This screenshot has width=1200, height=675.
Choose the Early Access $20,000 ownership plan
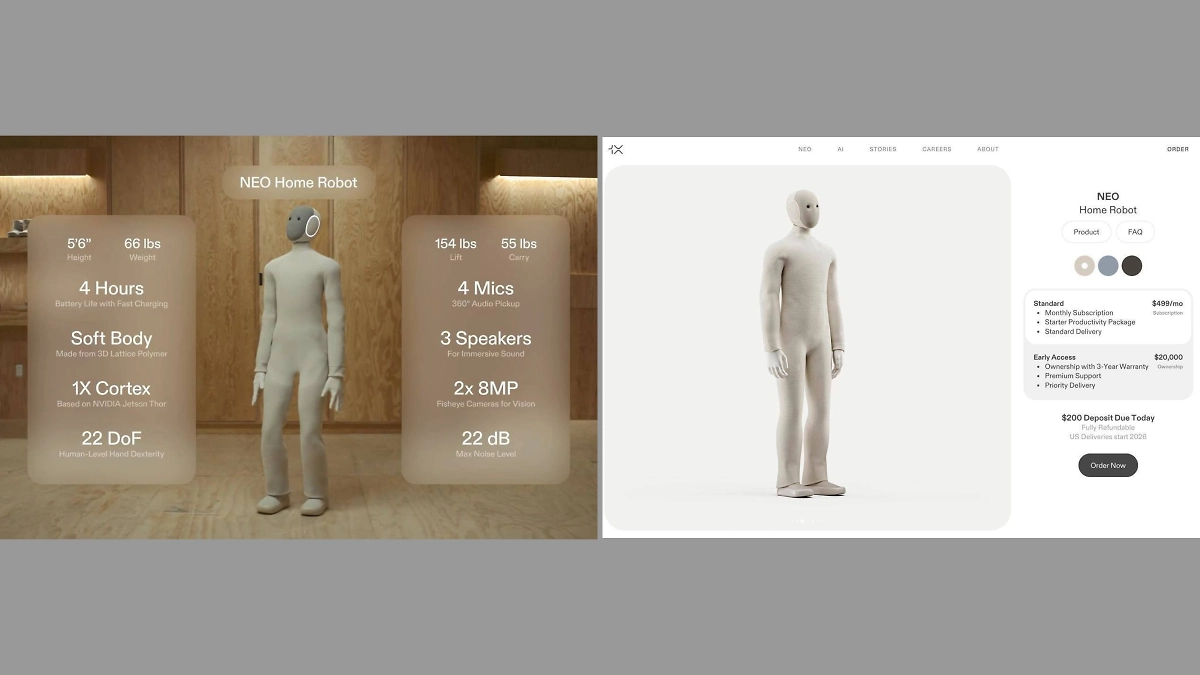pos(1107,371)
